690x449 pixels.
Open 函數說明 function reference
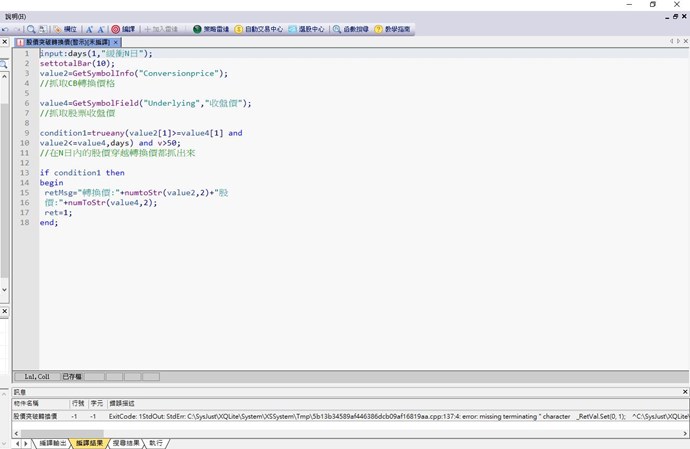[x=350, y=30]
